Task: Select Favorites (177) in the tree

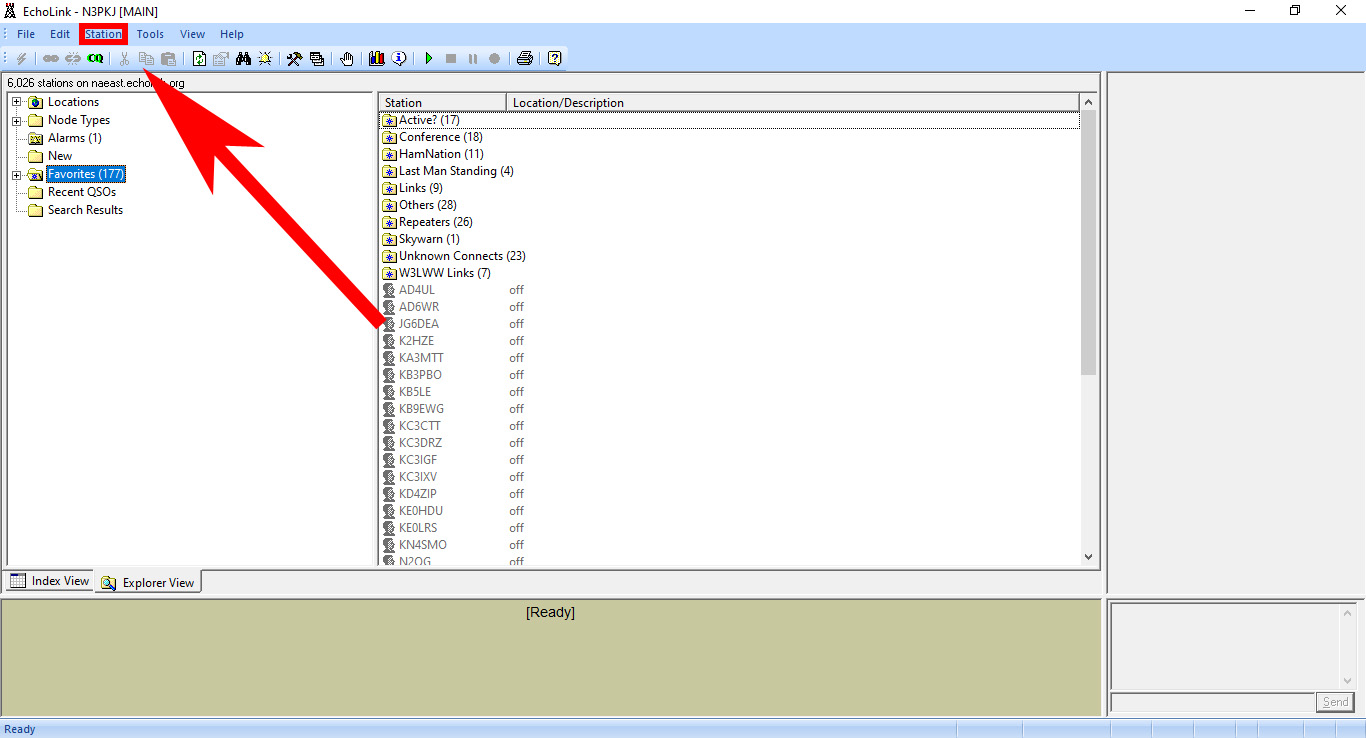Action: tap(86, 174)
